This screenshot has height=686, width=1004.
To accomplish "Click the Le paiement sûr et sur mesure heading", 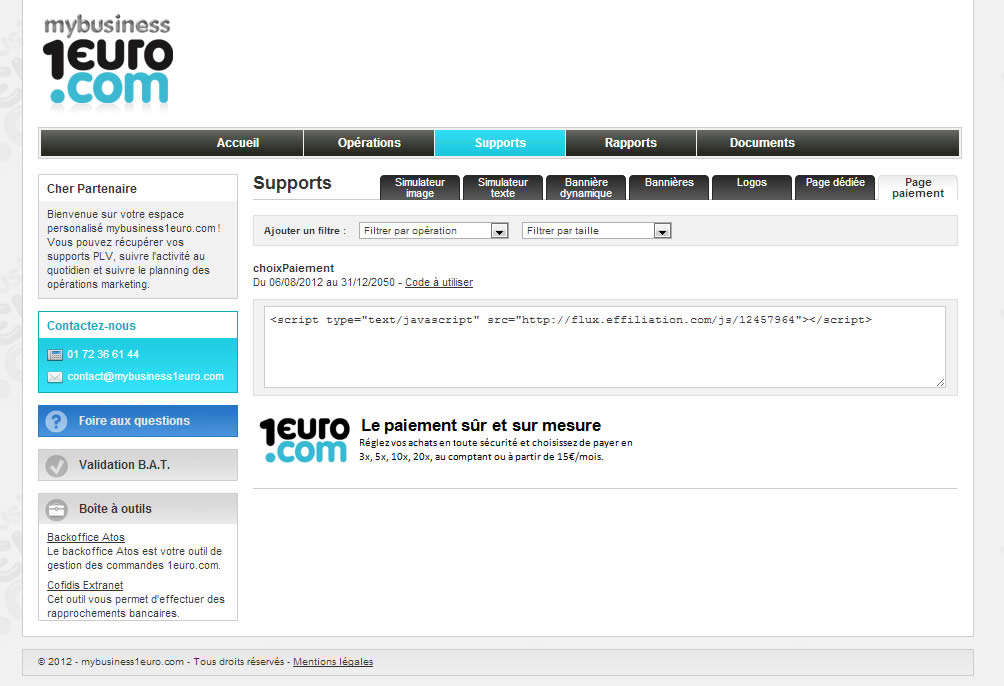I will click(481, 425).
